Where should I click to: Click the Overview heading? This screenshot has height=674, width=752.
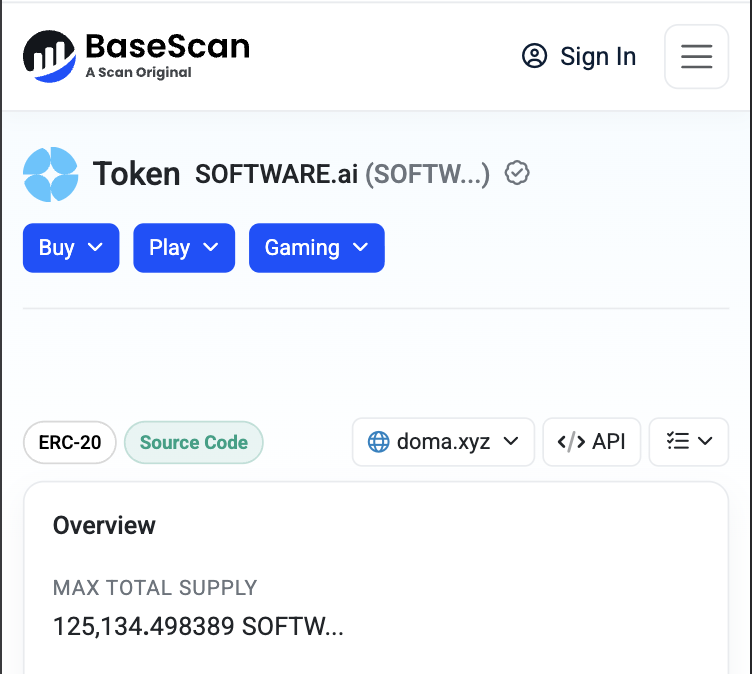pos(104,525)
